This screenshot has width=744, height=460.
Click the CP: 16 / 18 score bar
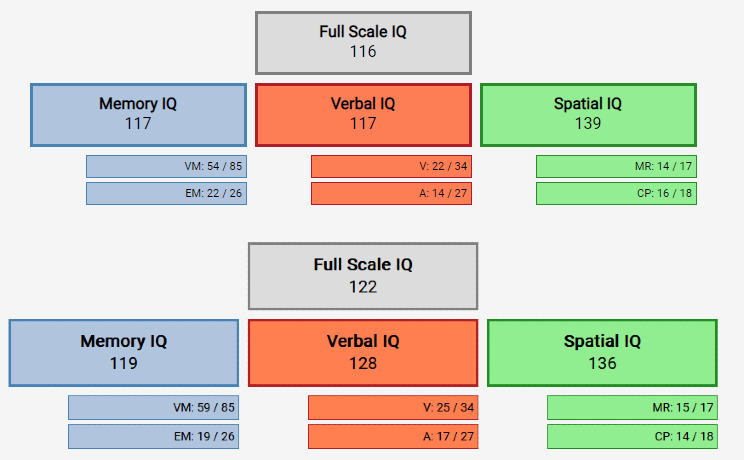[616, 193]
